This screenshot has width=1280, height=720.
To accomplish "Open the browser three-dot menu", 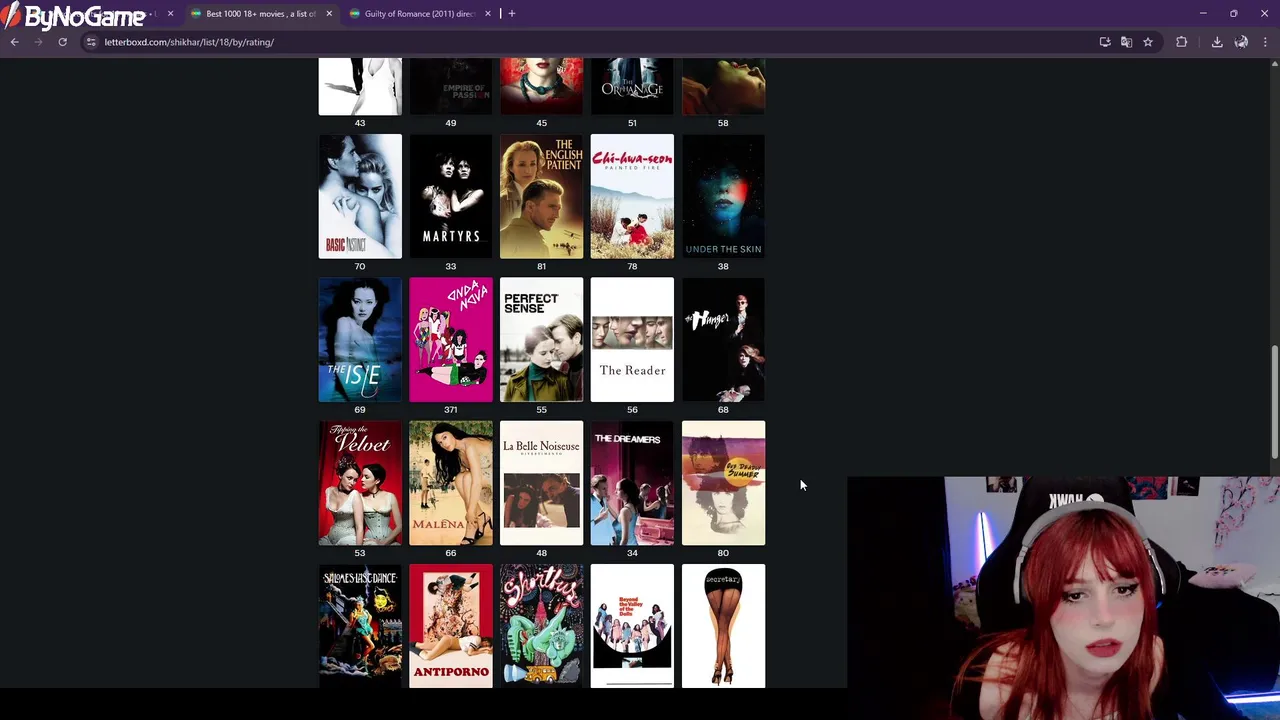I will [1265, 42].
